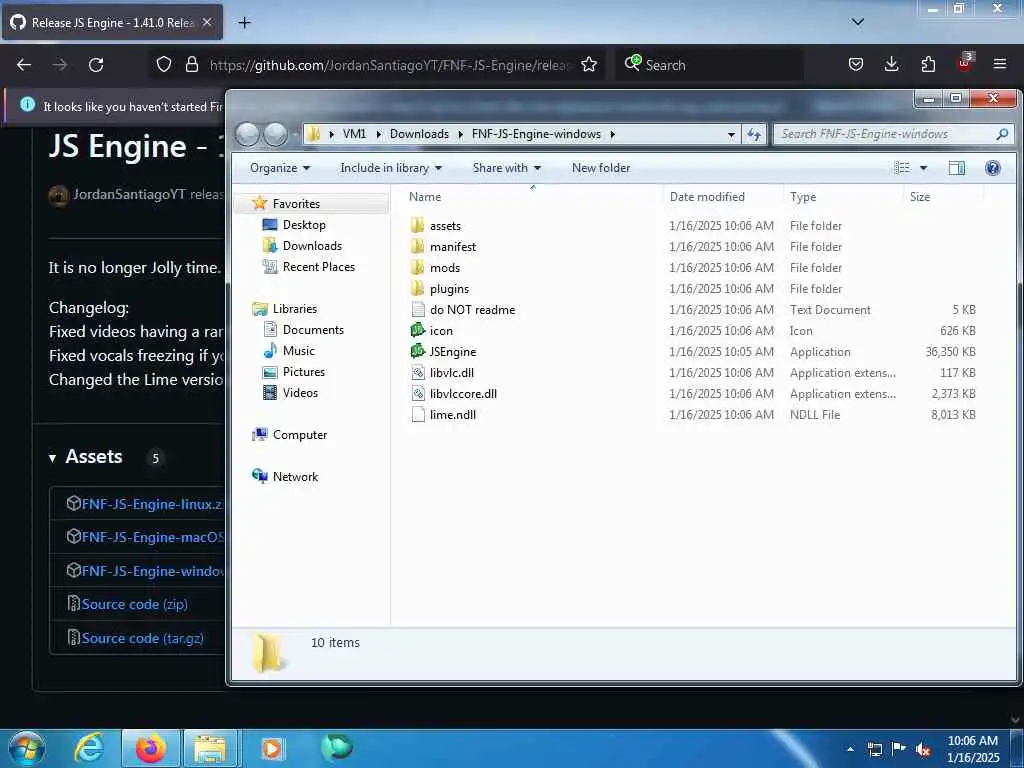Open the Organize menu

(280, 168)
